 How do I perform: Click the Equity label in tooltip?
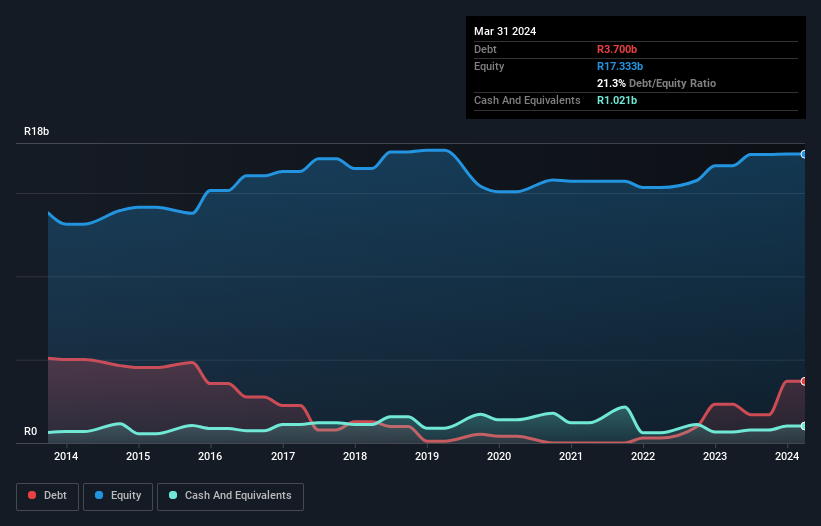tap(489, 66)
